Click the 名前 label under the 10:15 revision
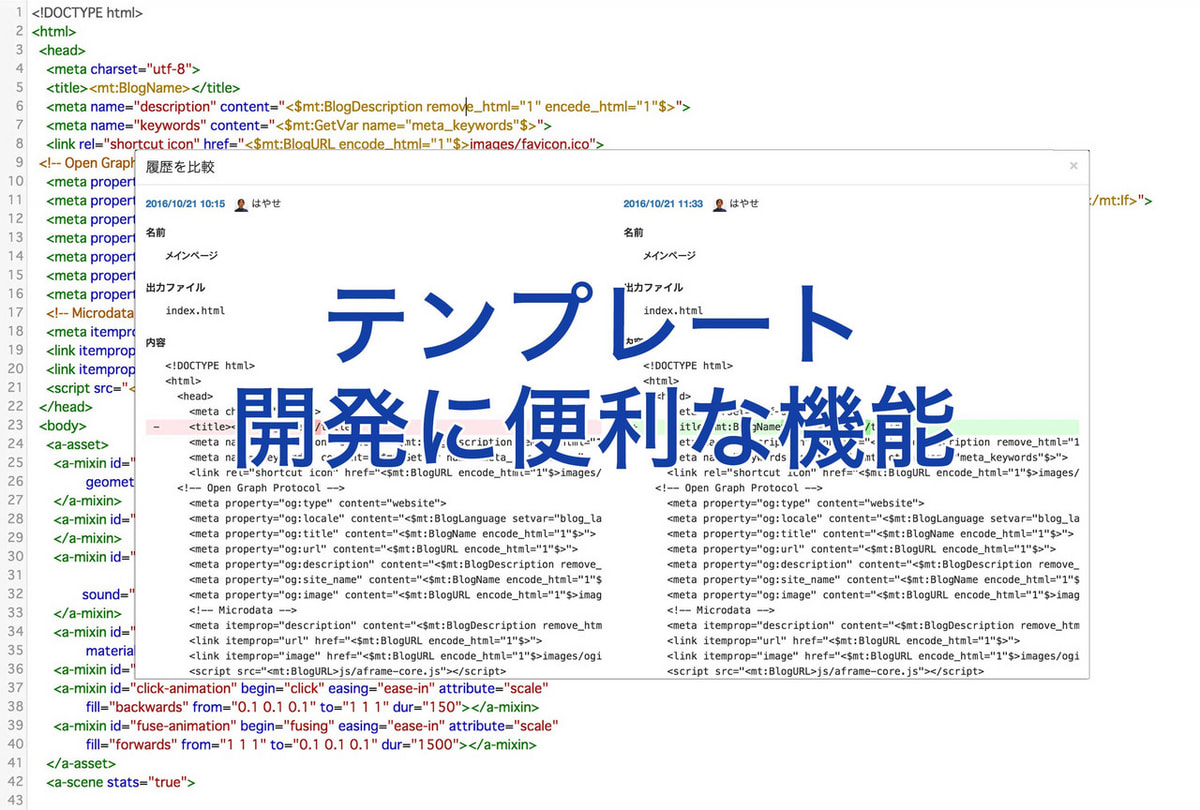Viewport: 1200px width, 810px height. coord(155,232)
